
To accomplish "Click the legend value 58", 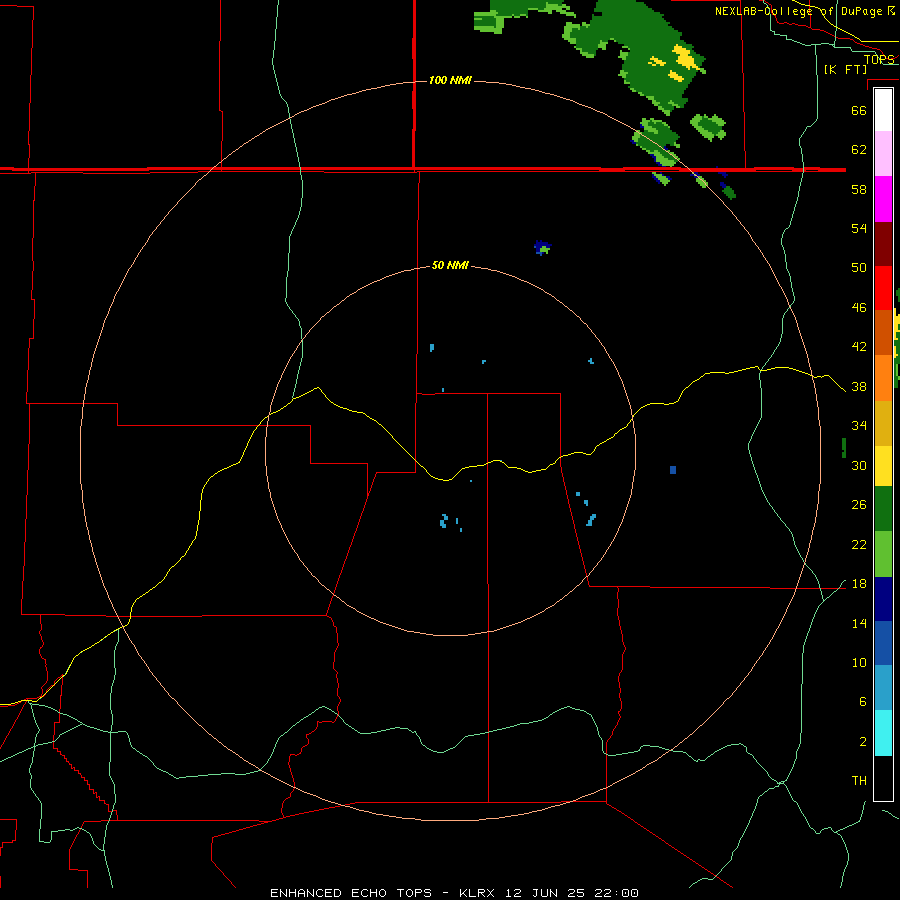I will [x=859, y=189].
